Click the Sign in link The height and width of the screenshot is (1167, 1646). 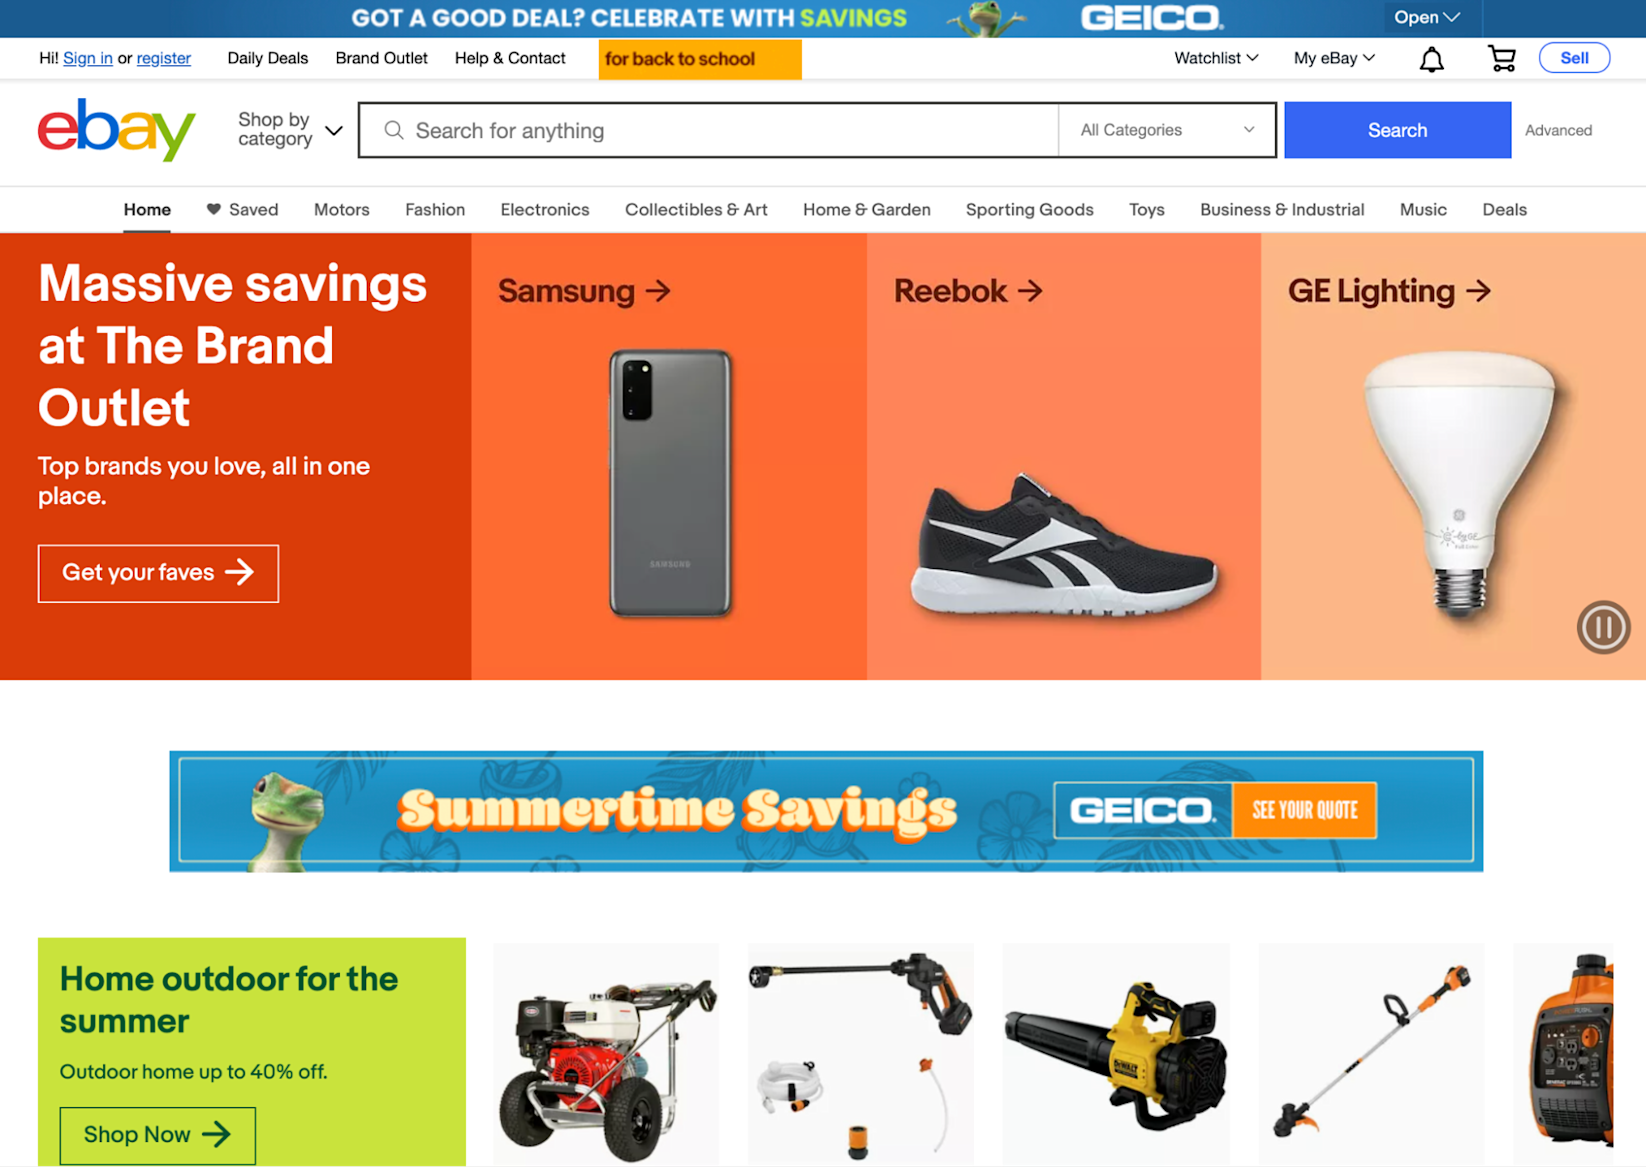tap(88, 58)
